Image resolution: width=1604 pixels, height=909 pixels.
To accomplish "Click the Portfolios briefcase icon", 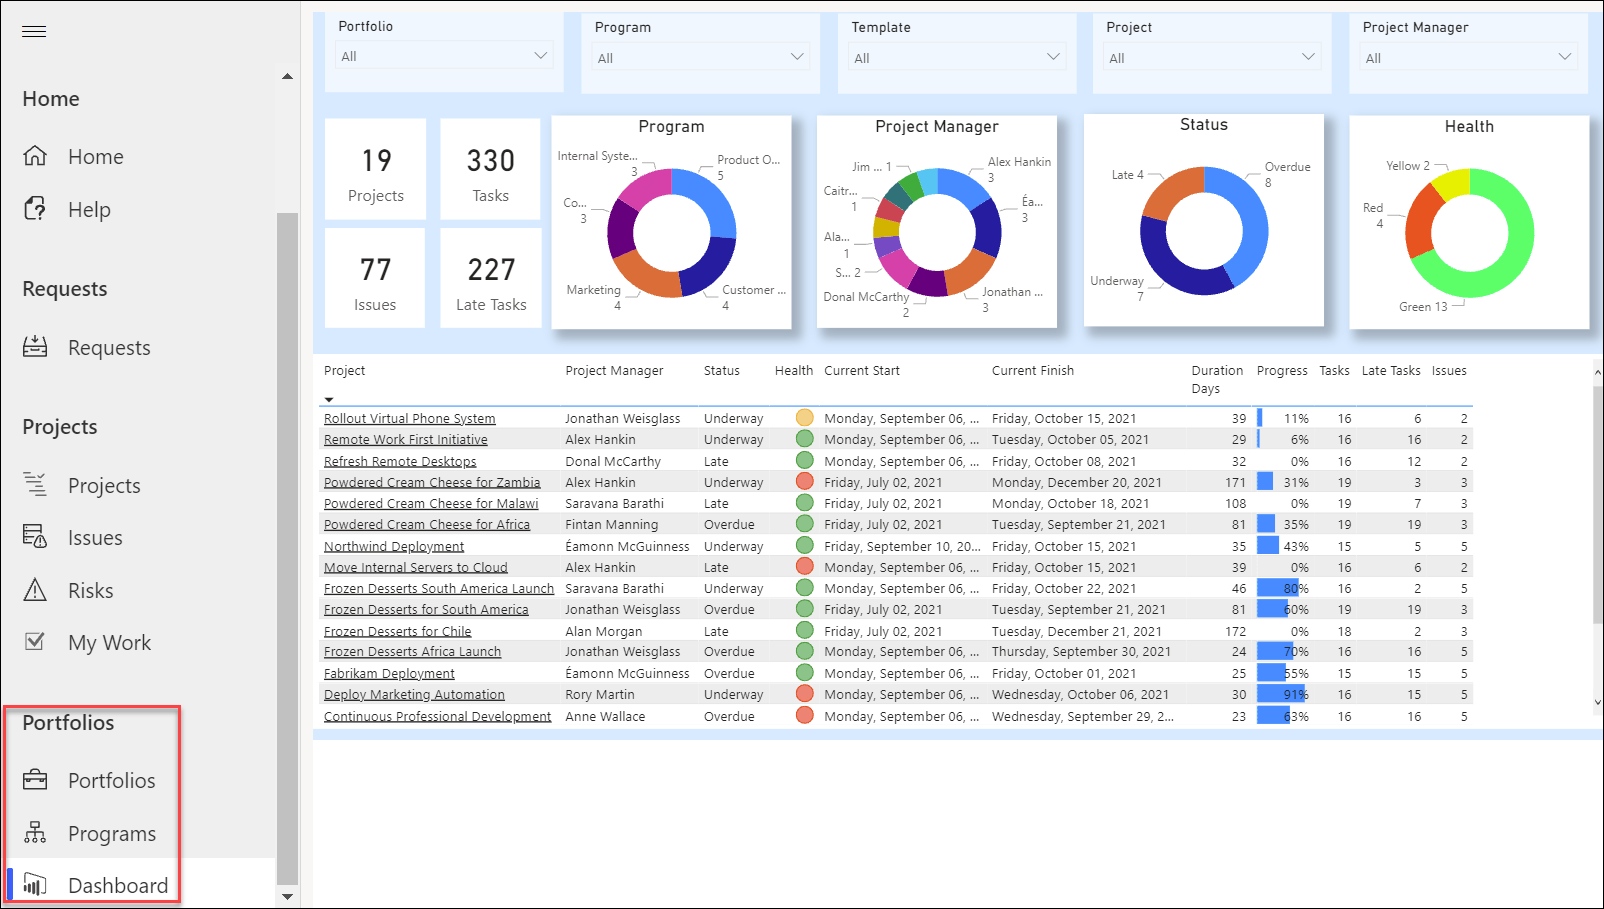I will pyautogui.click(x=35, y=780).
